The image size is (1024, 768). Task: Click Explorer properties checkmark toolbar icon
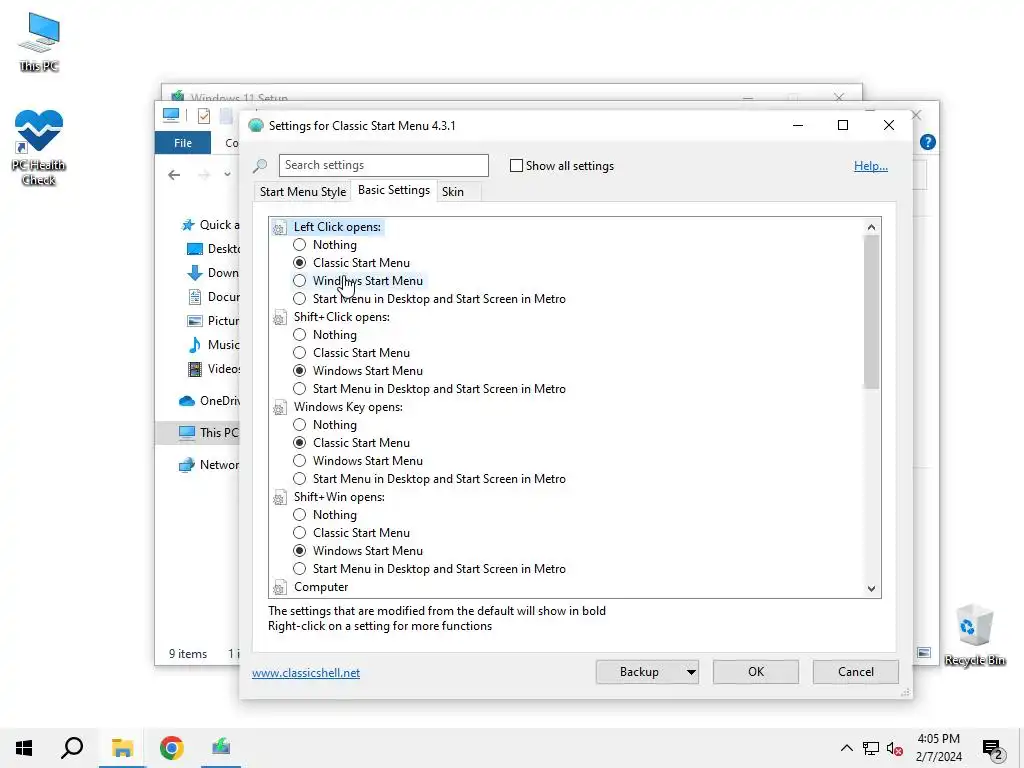click(x=204, y=116)
